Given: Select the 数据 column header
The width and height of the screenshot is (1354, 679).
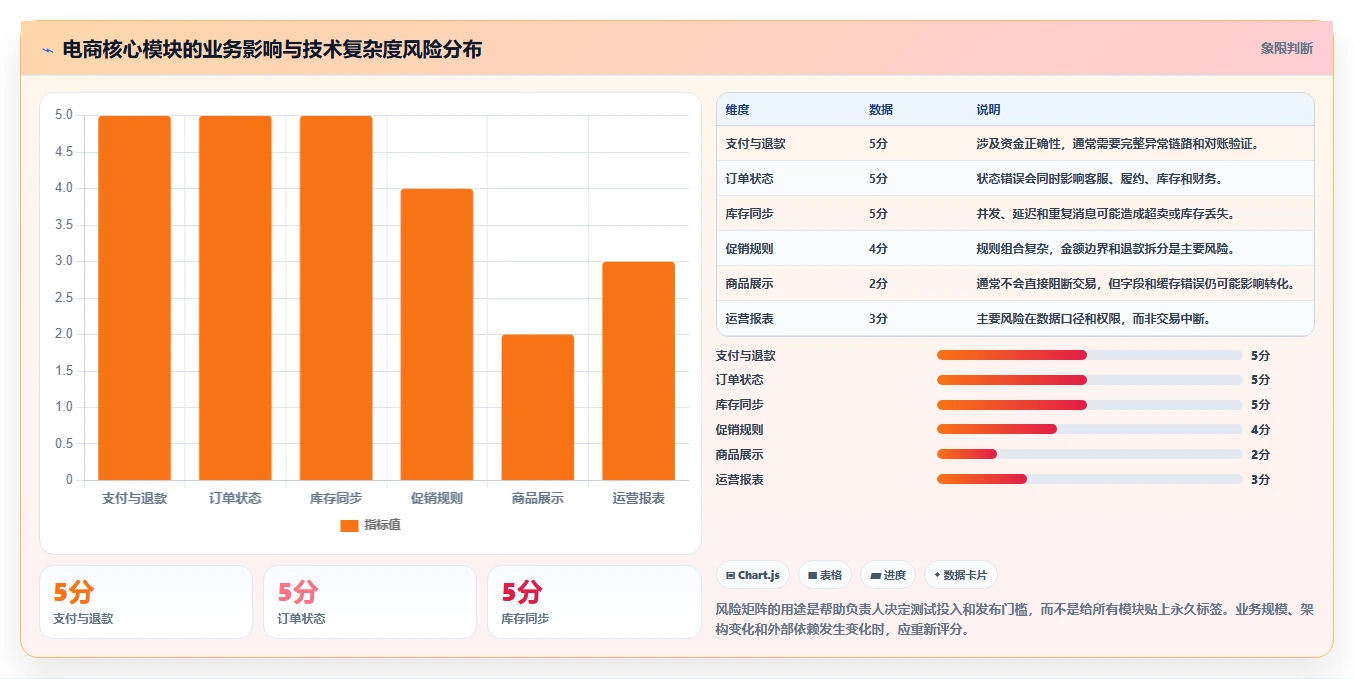Looking at the screenshot, I should 881,110.
